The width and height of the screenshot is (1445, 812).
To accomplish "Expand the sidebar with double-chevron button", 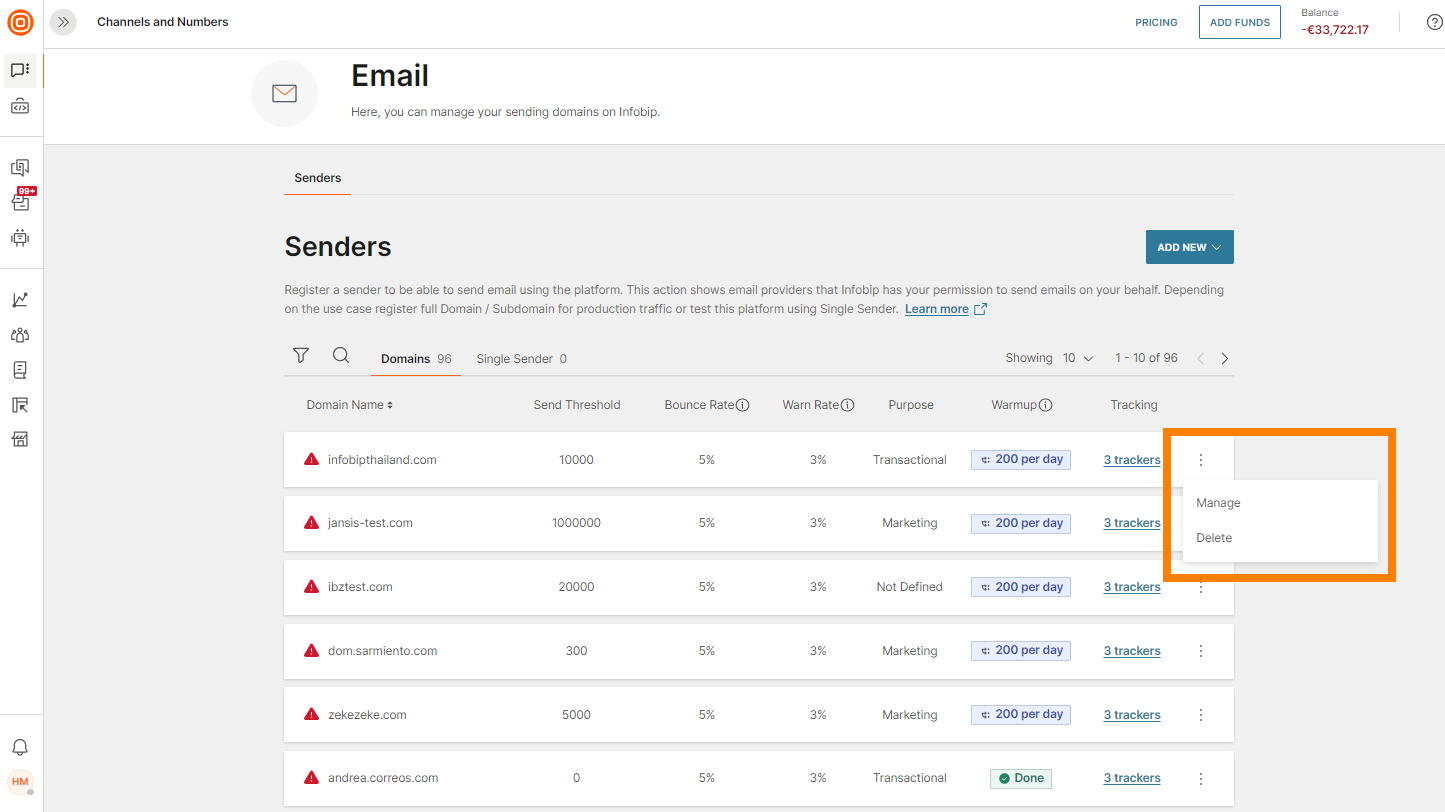I will [63, 22].
